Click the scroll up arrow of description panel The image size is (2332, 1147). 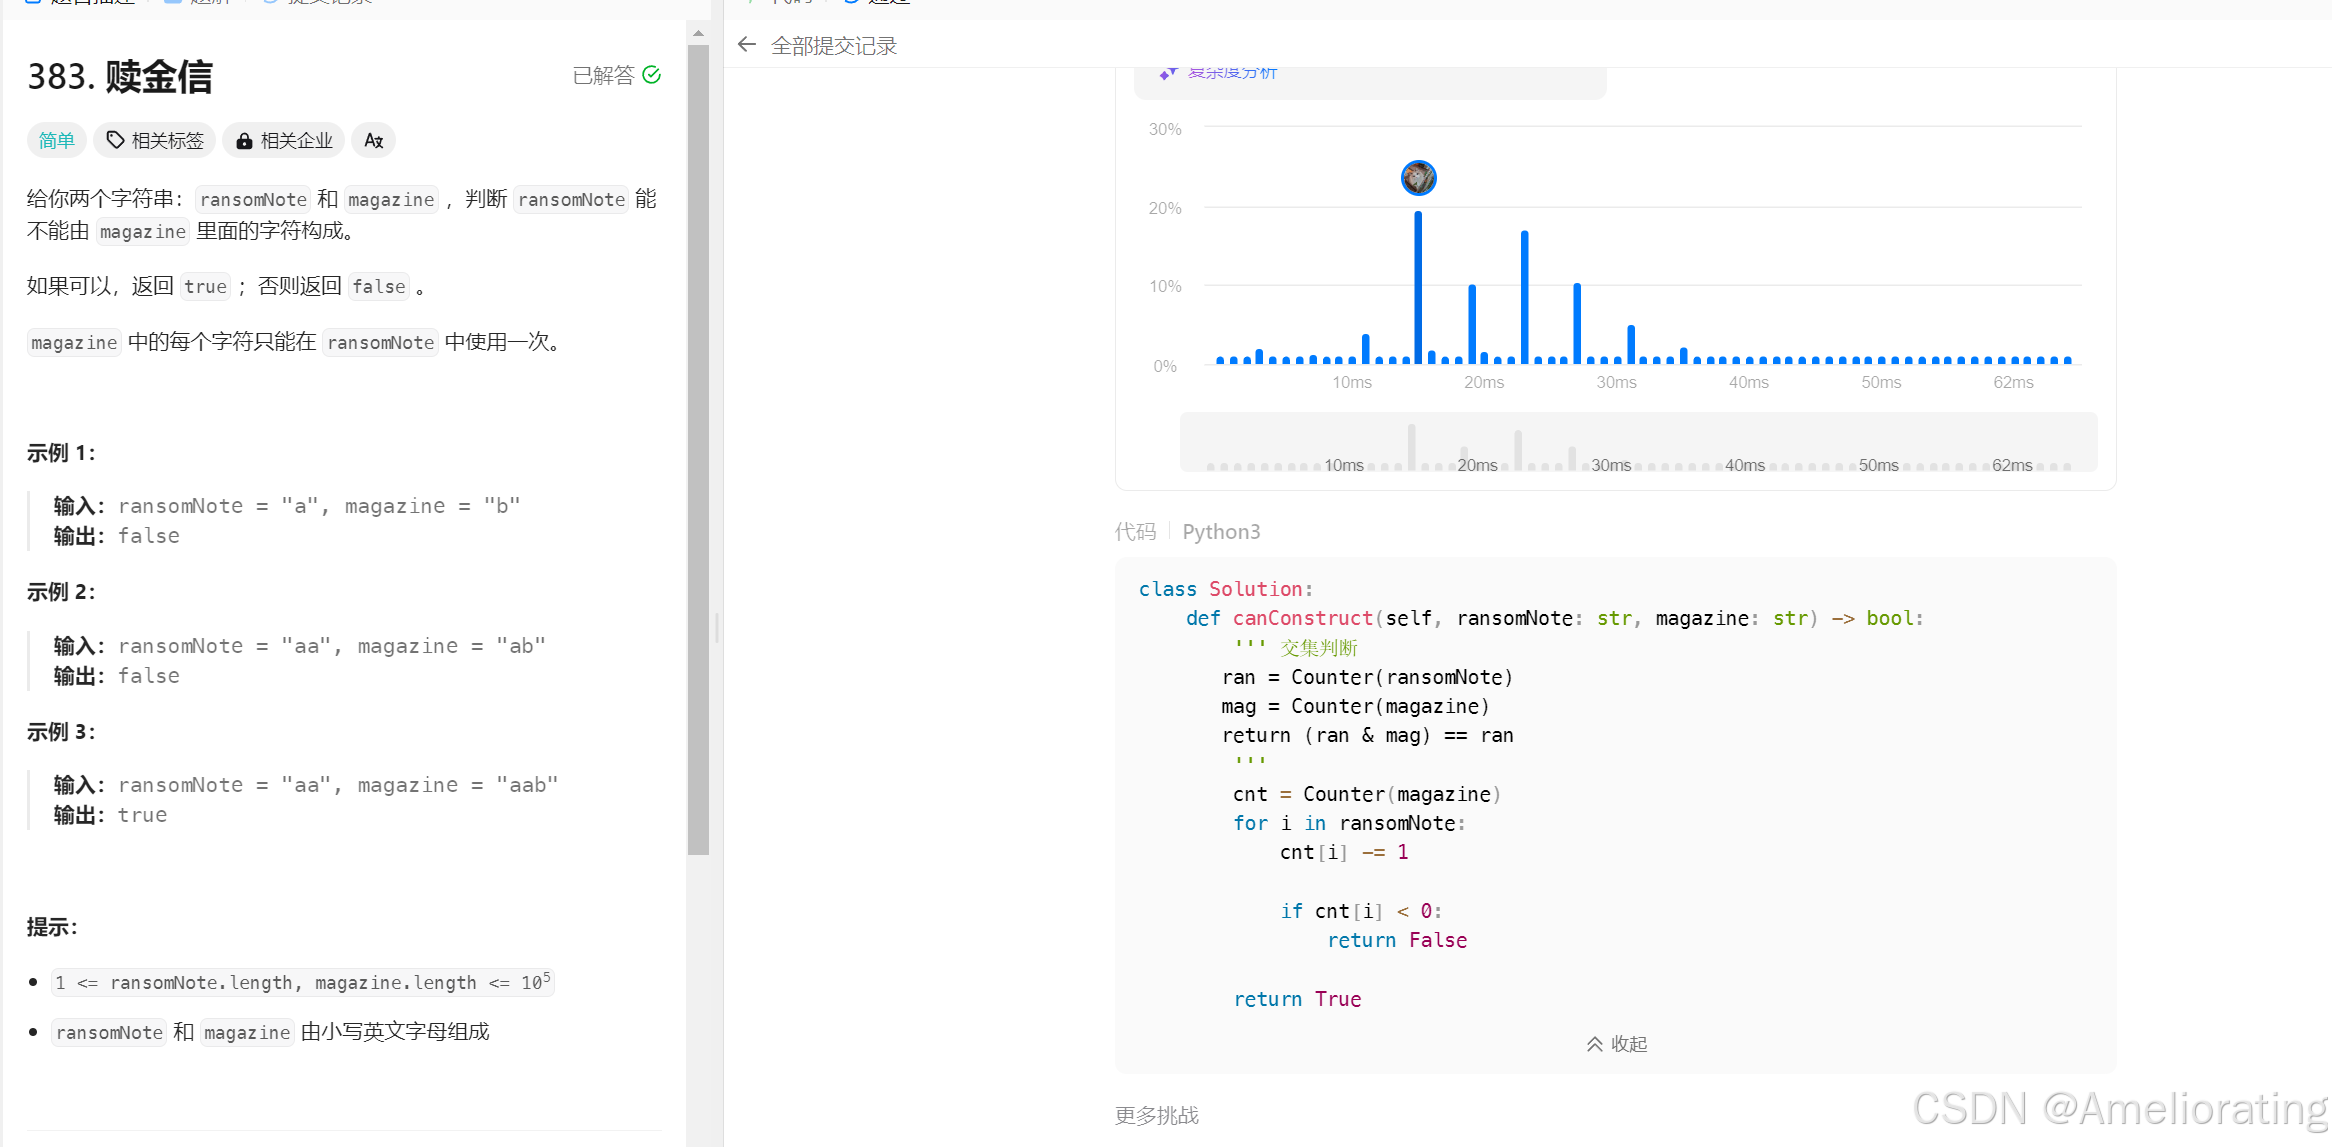(x=698, y=33)
